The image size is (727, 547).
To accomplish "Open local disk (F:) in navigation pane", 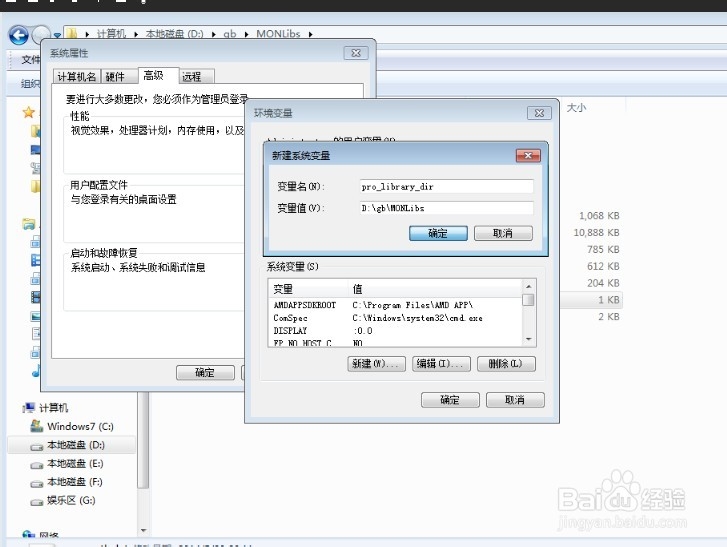I will tap(75, 482).
